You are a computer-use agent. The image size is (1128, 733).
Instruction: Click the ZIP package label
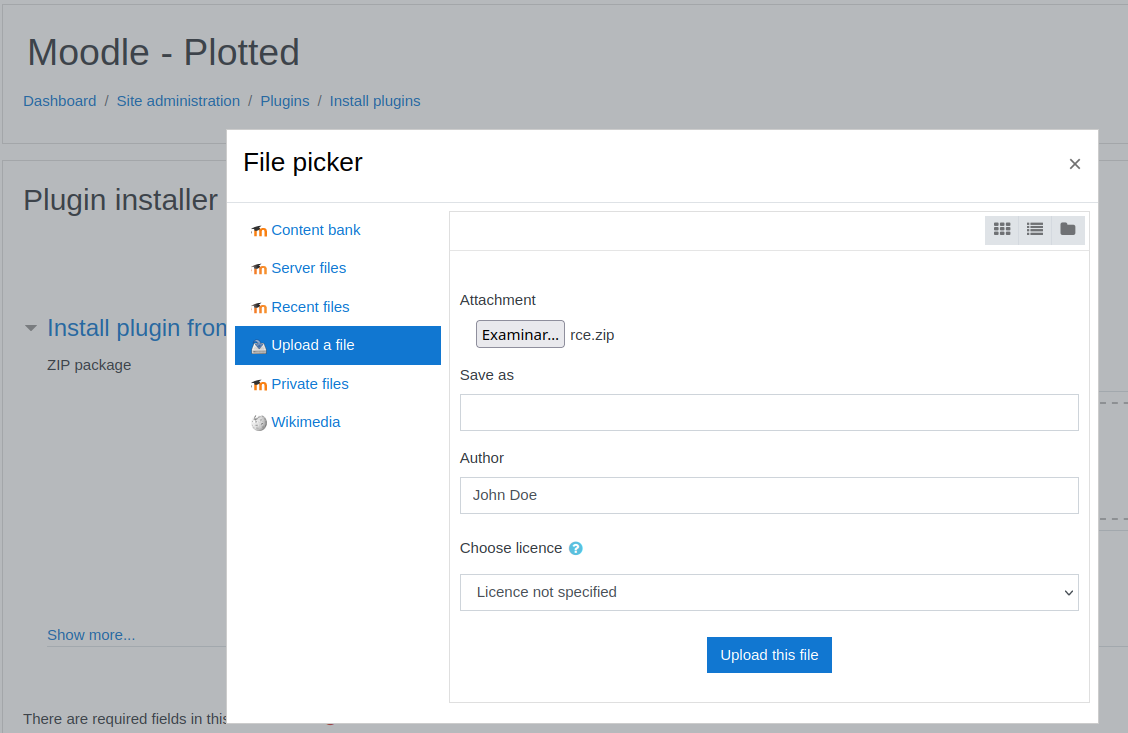[89, 365]
